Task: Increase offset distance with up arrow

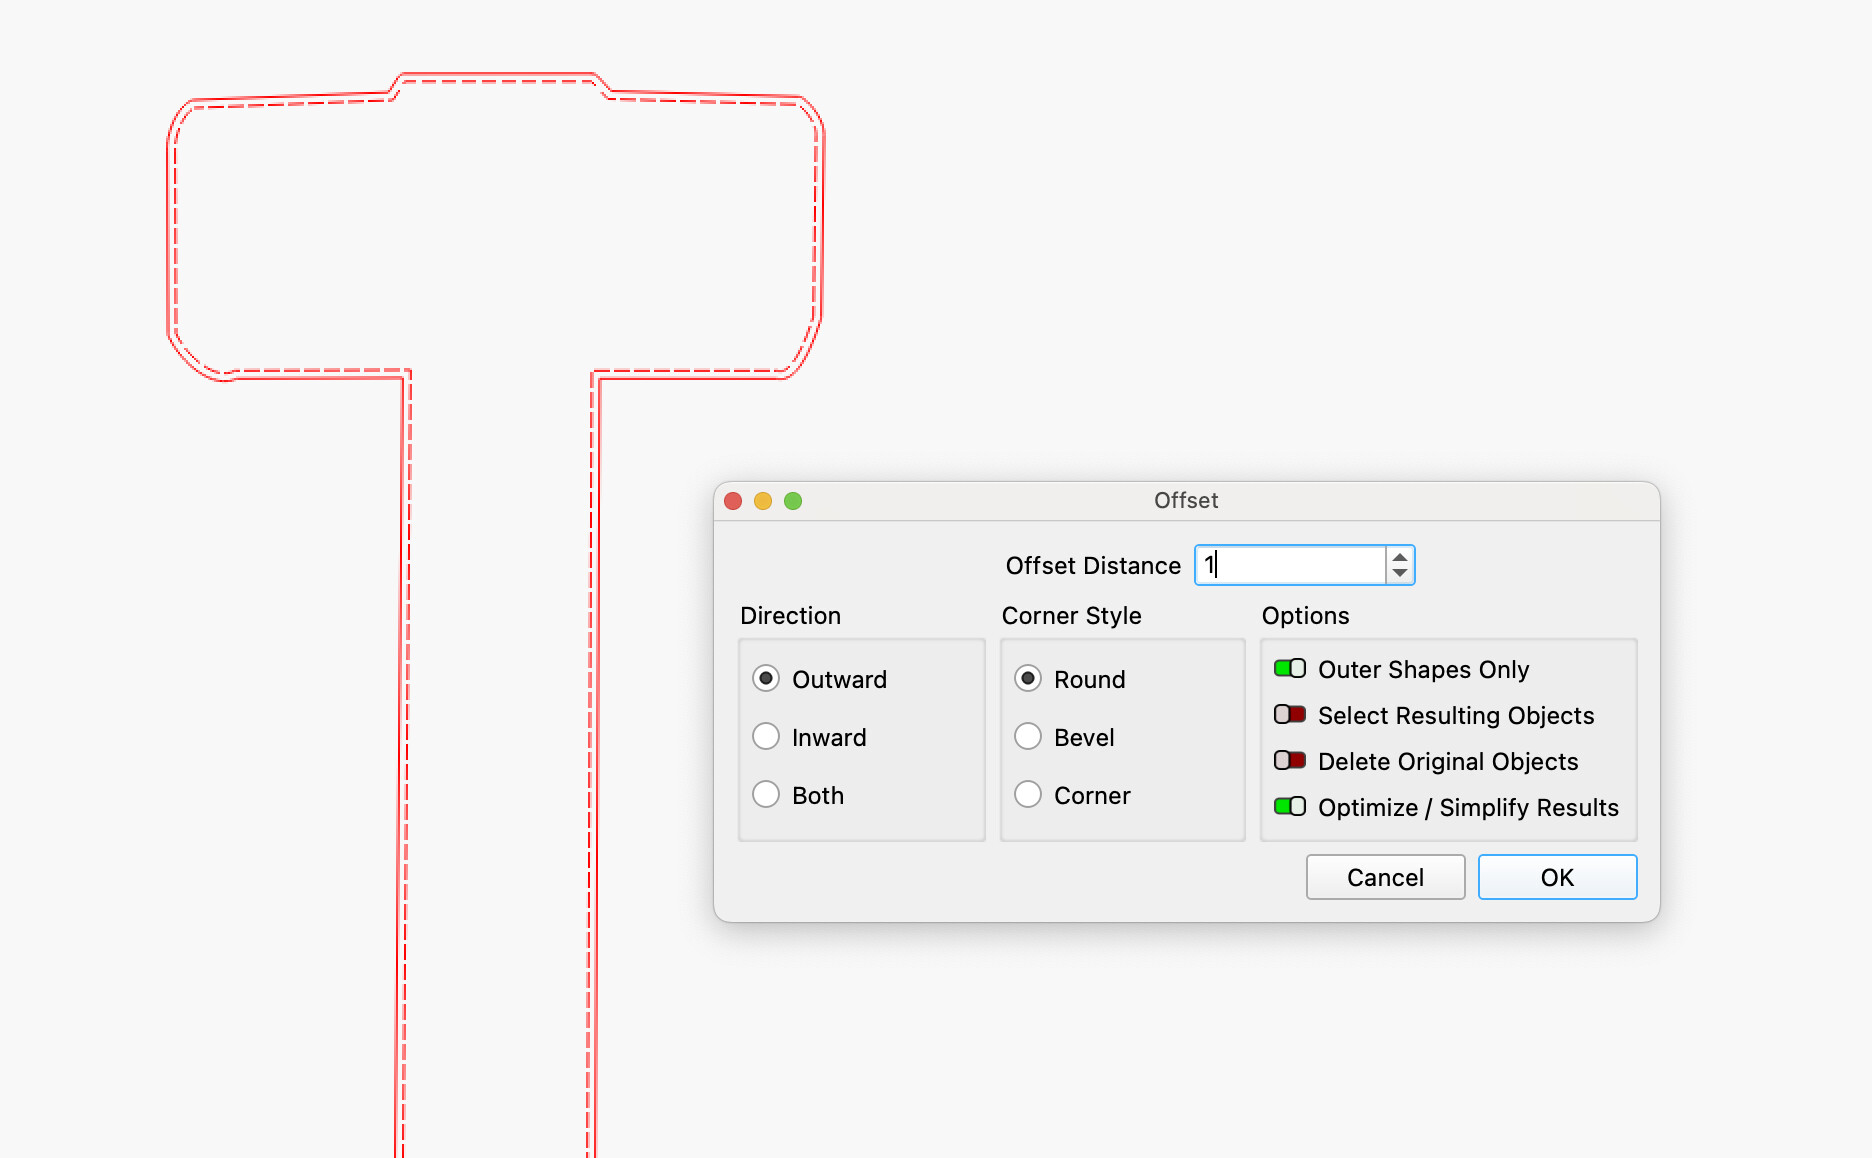Action: 1400,557
